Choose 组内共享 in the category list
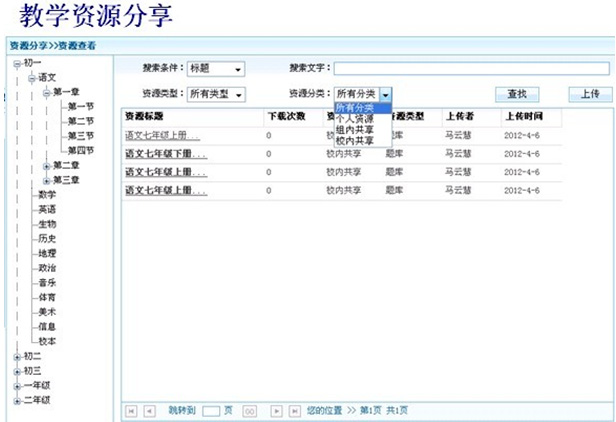 tap(355, 130)
